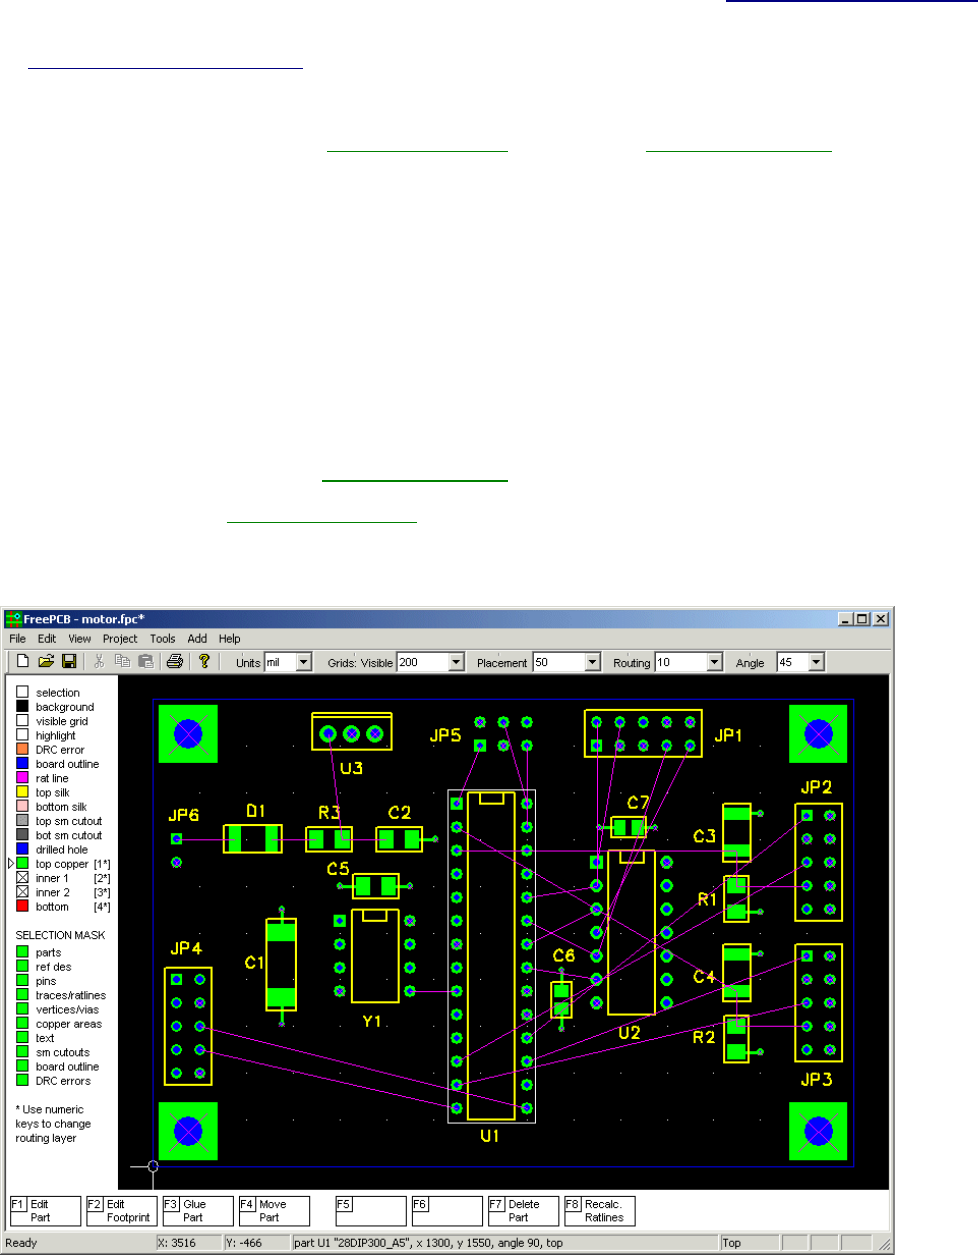The height and width of the screenshot is (1255, 978).
Task: Click the FreePCB title bar app icon
Action: [x=14, y=619]
